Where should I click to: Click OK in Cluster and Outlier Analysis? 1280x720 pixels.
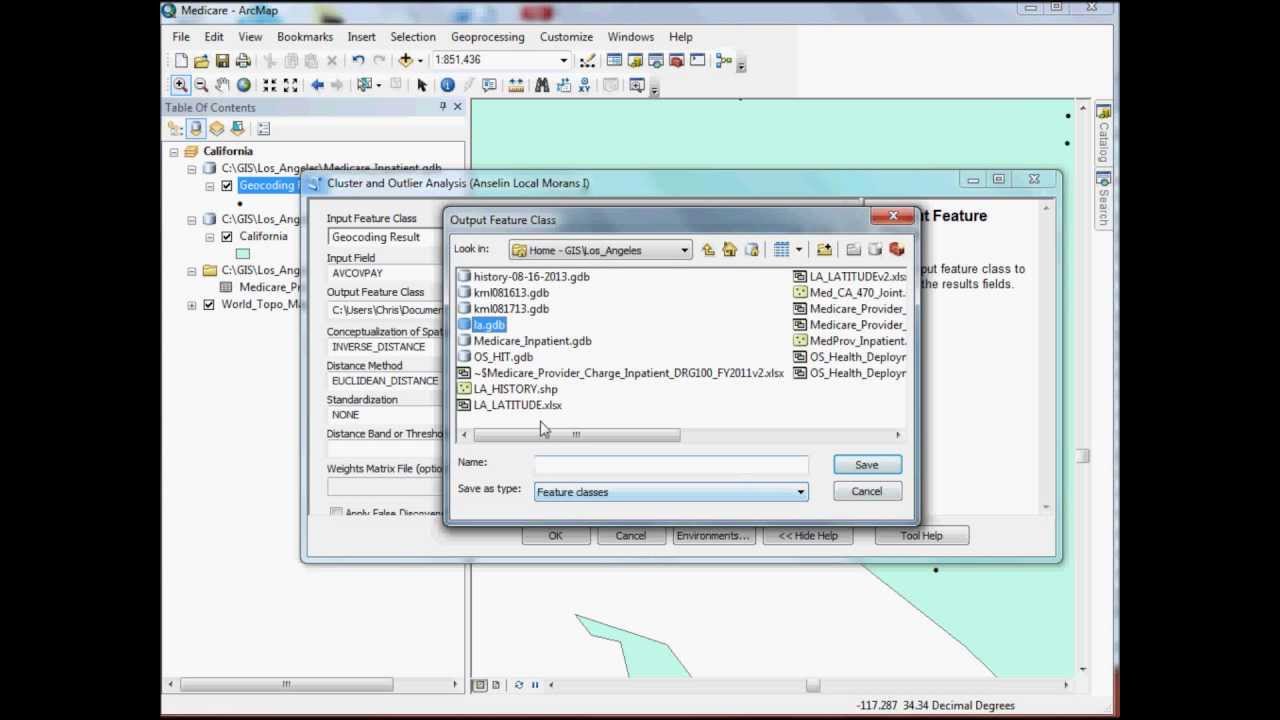pyautogui.click(x=555, y=536)
